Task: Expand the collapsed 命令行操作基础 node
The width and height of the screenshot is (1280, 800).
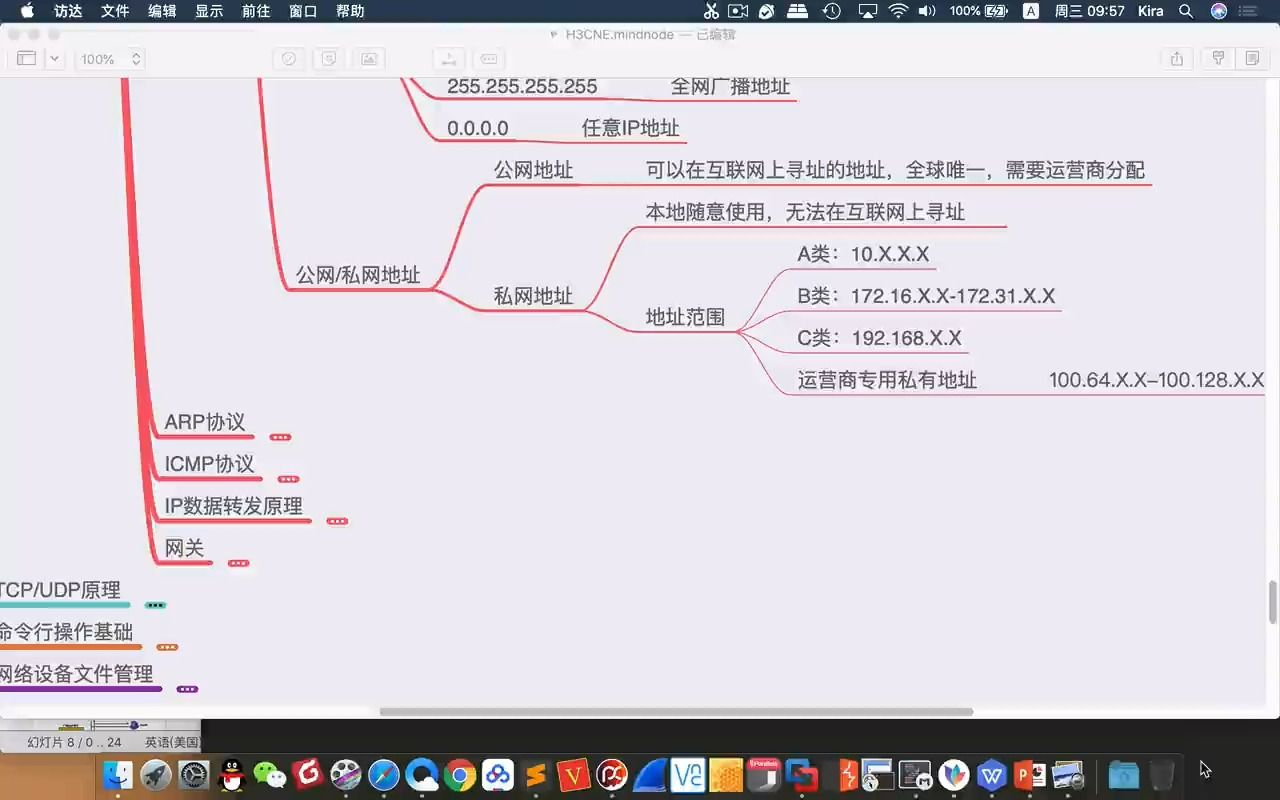Action: [167, 647]
